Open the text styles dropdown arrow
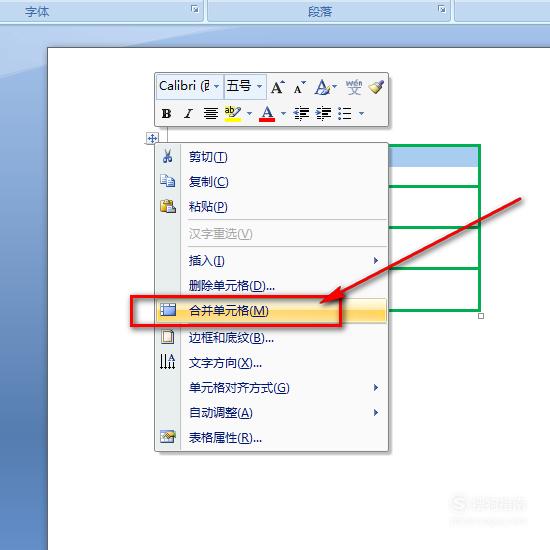The height and width of the screenshot is (550, 550). [335, 86]
